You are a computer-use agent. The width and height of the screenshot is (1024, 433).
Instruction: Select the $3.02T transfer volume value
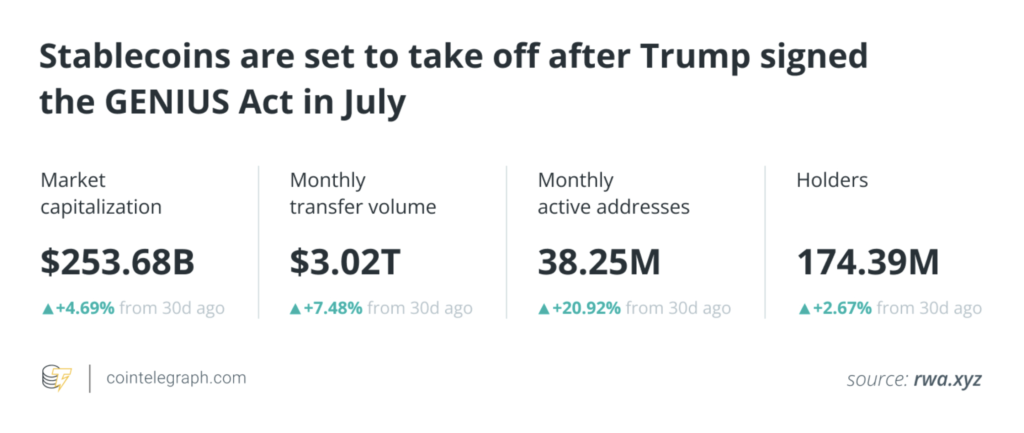[345, 263]
